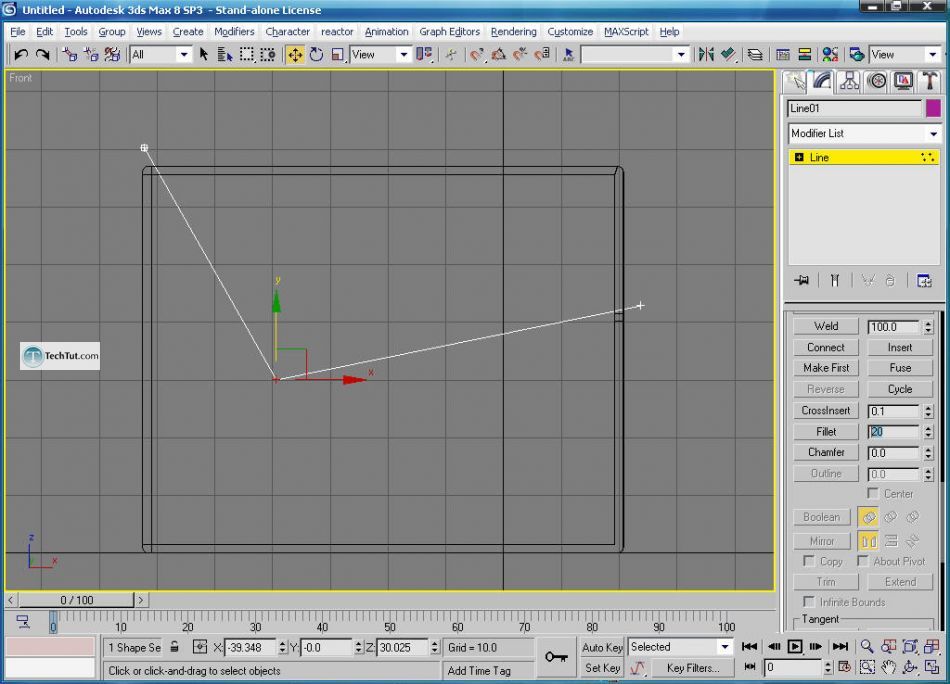950x684 pixels.
Task: Click the Quick Render teapot icon
Action: pyautogui.click(x=856, y=55)
